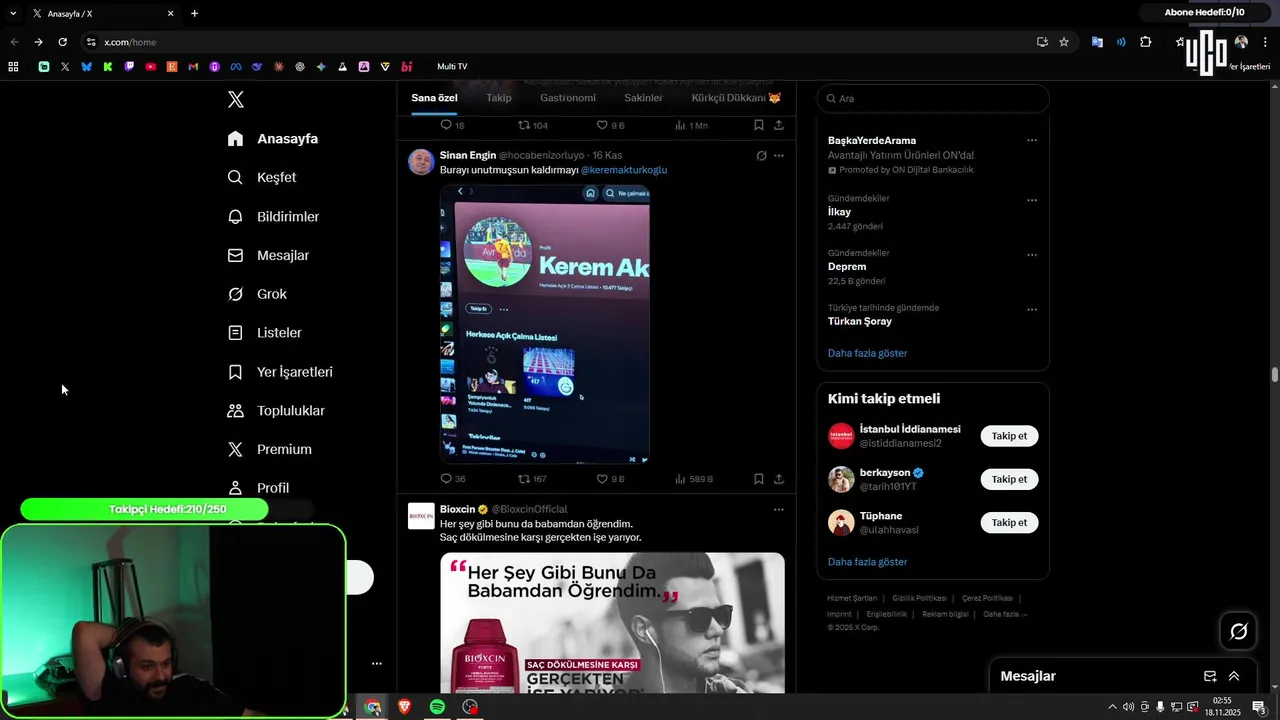Bookmark the top post with 18 replies
Image resolution: width=1280 pixels, height=720 pixels.
(x=759, y=125)
